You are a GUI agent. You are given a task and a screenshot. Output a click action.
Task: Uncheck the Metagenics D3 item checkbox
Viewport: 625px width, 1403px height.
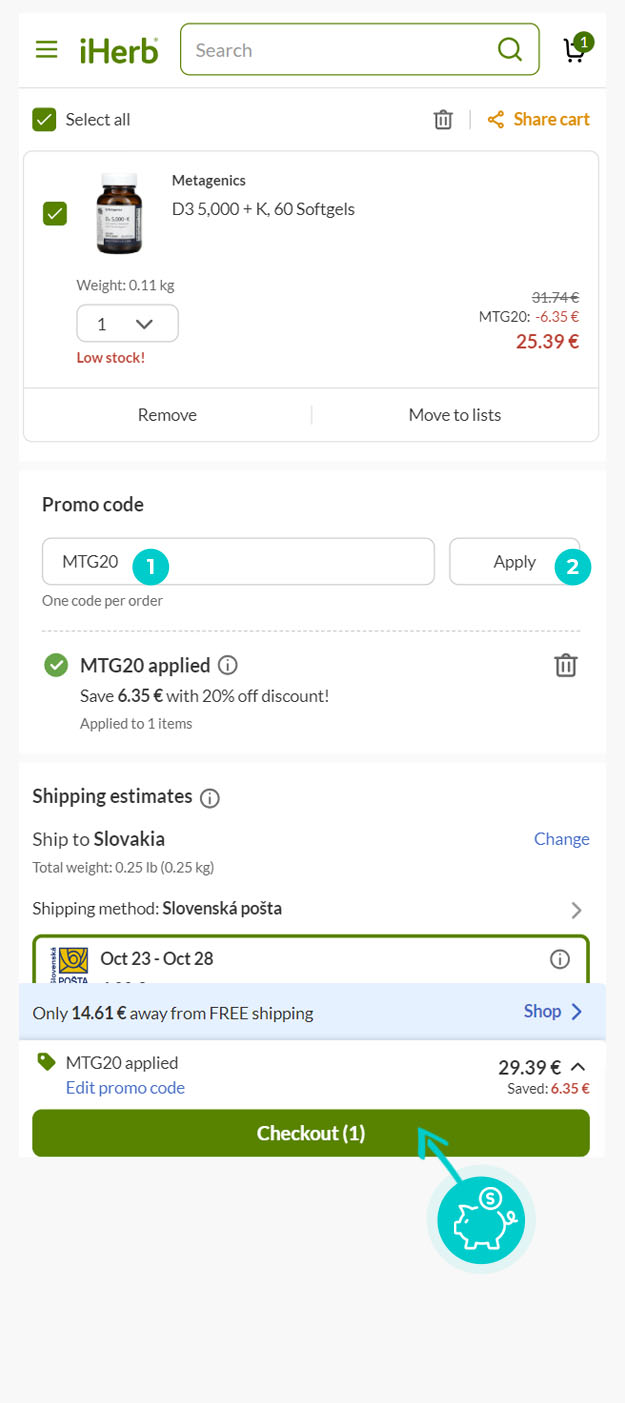coord(55,213)
